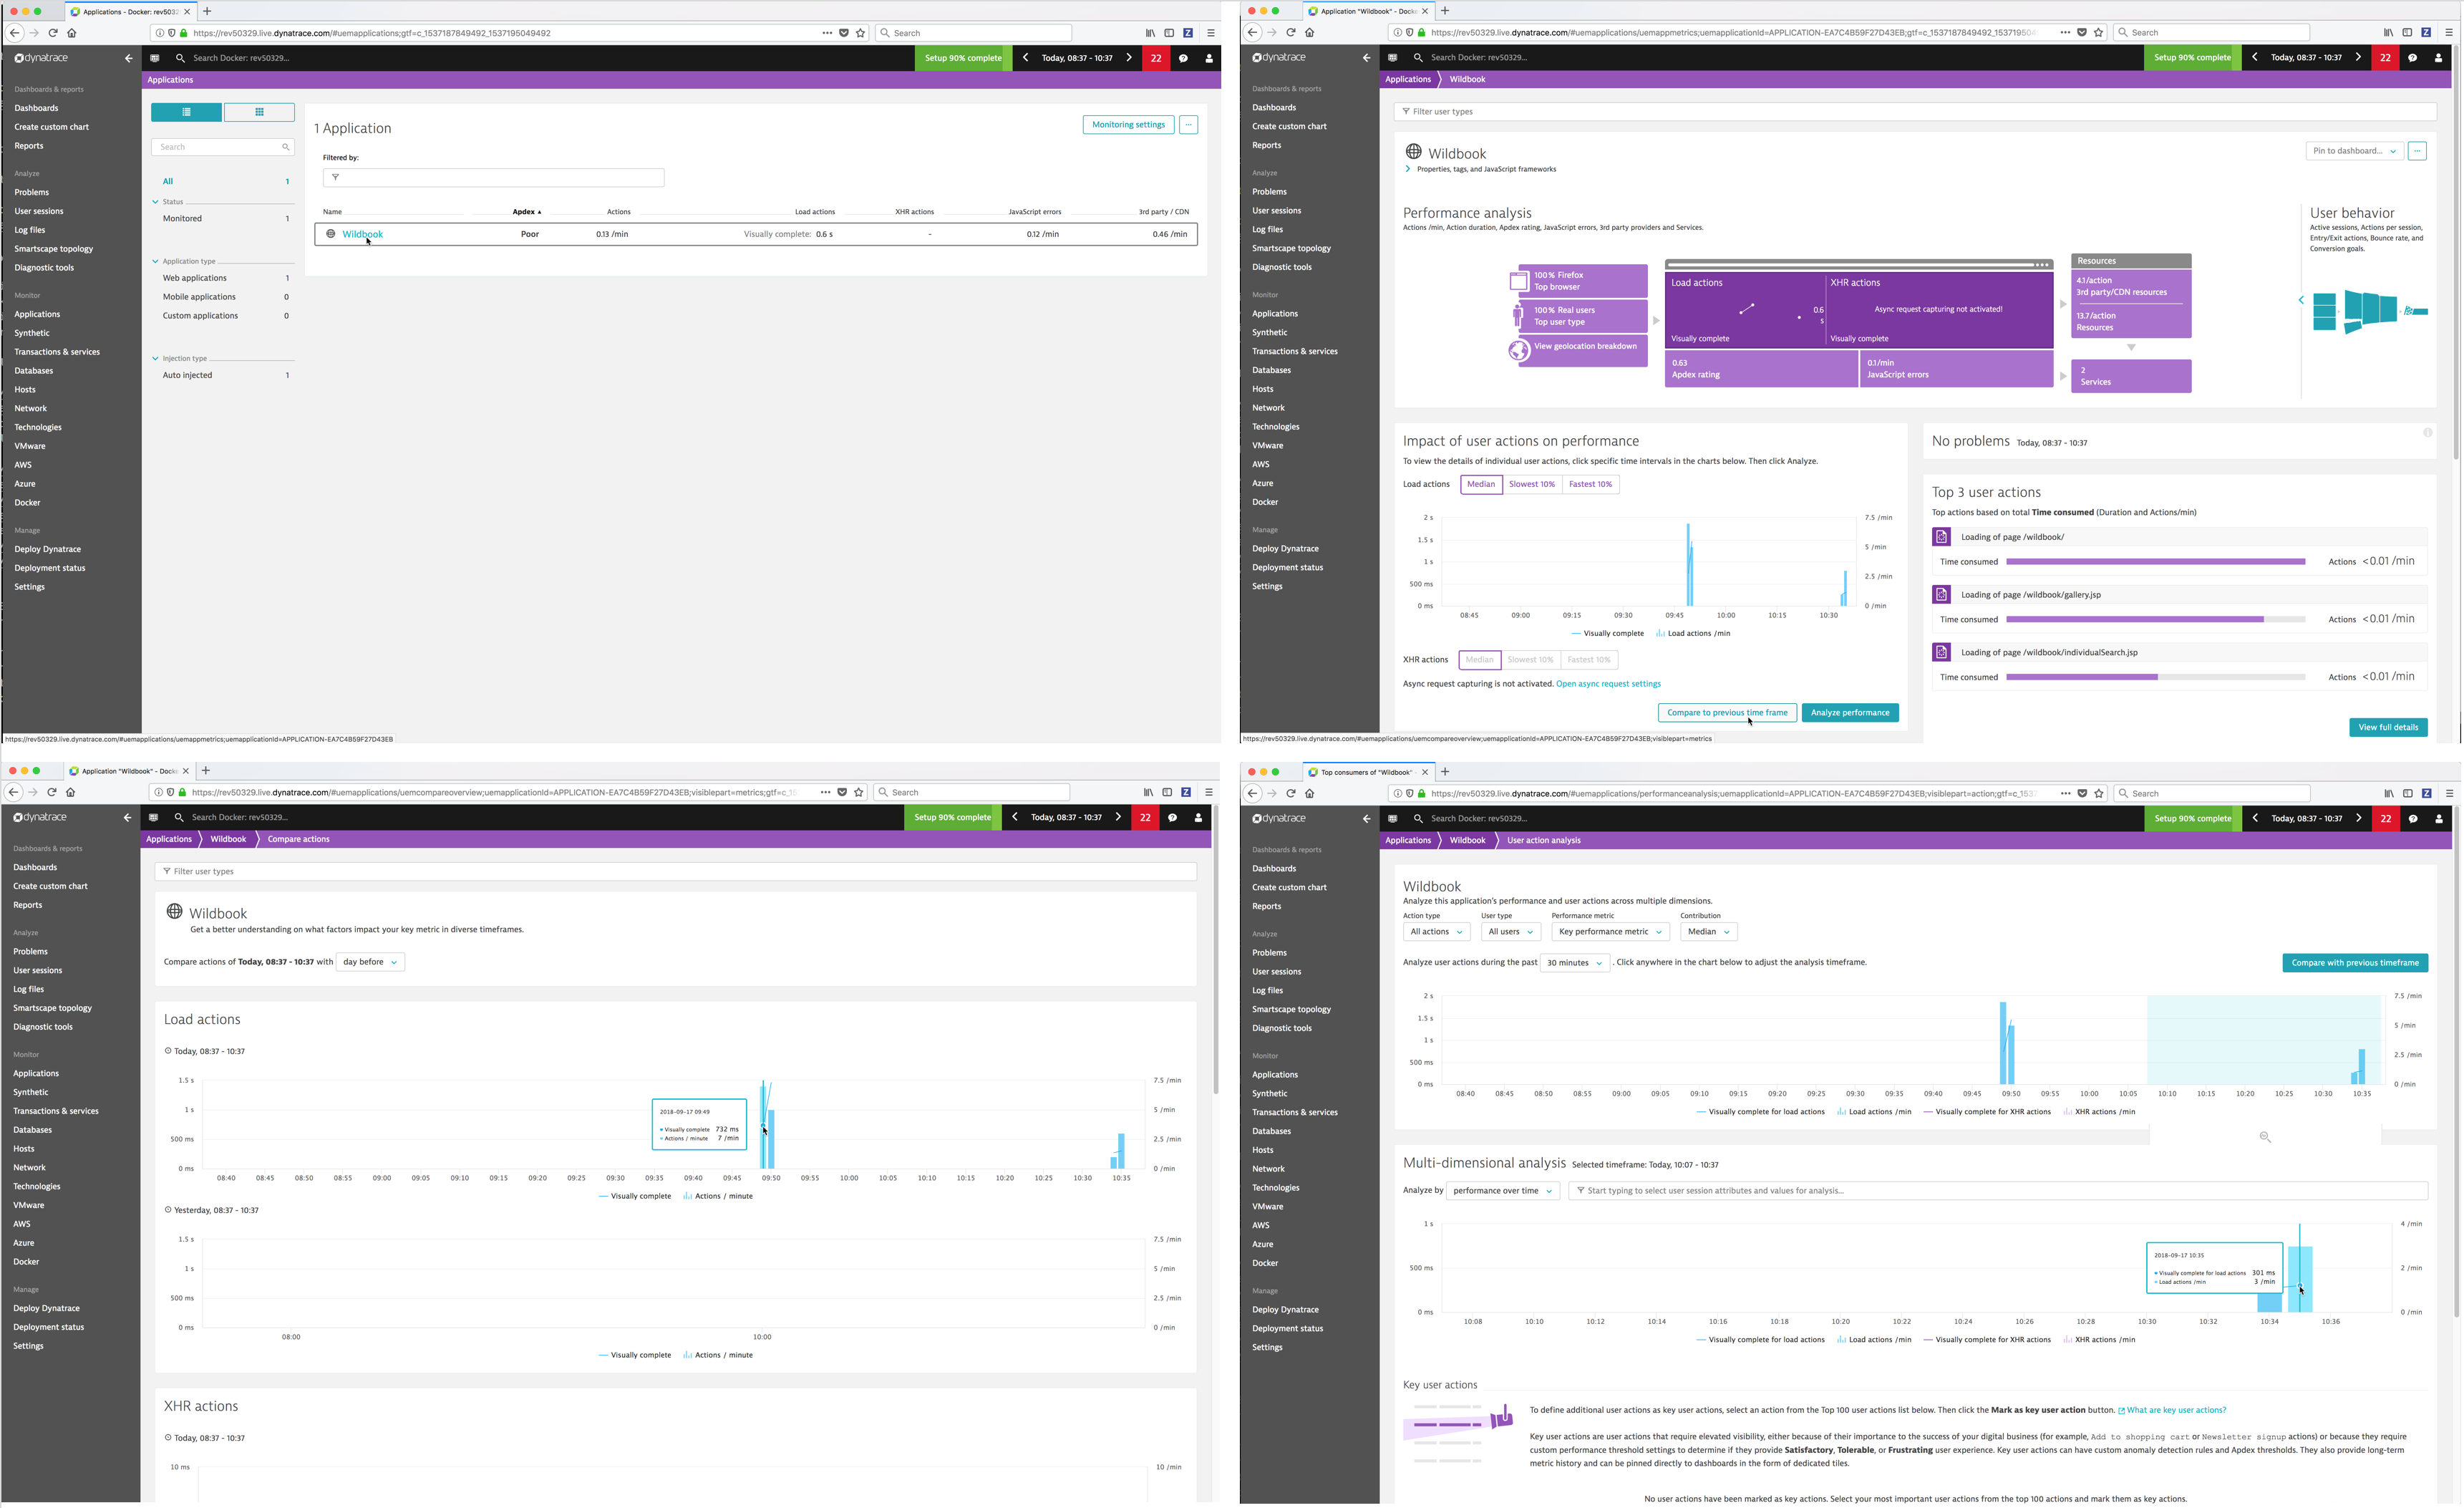This screenshot has width=2464, height=1508.
Task: Collapse the Application type filter group
Action: (x=155, y=261)
